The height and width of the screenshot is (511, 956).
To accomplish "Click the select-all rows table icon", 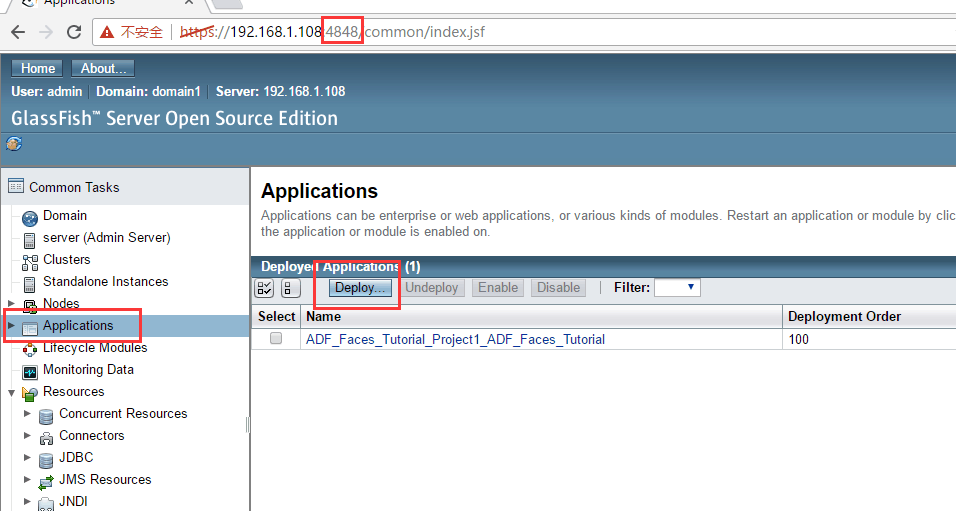I will tap(265, 288).
